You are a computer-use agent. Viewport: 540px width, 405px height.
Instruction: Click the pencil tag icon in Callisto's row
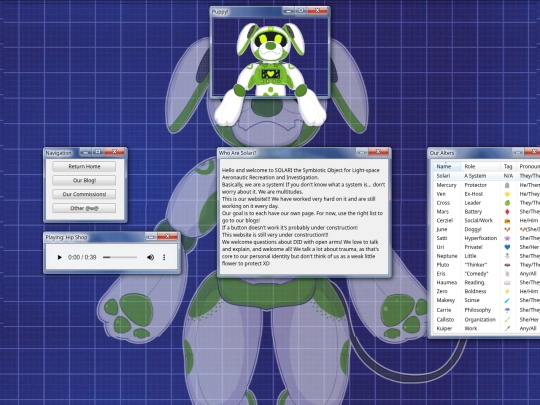click(x=507, y=320)
